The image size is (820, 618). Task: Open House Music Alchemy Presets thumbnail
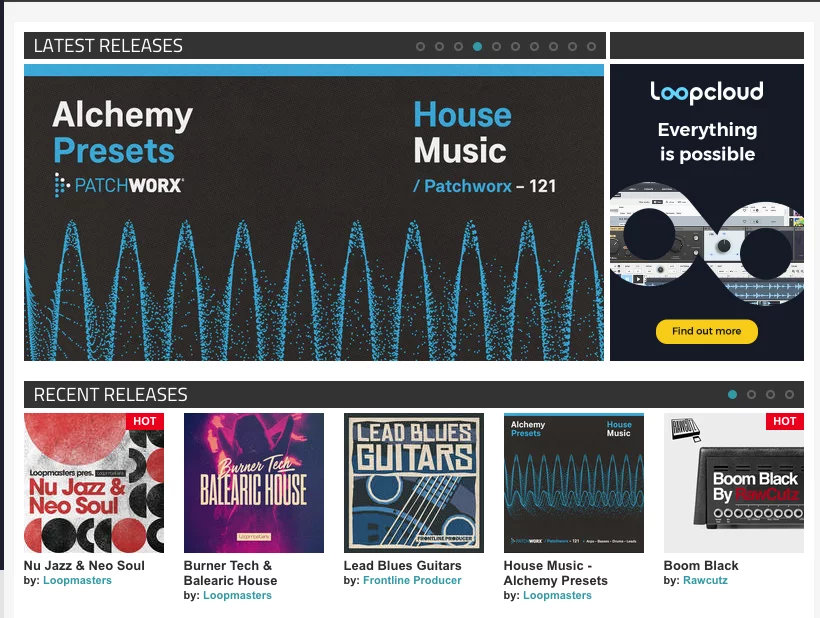(574, 483)
